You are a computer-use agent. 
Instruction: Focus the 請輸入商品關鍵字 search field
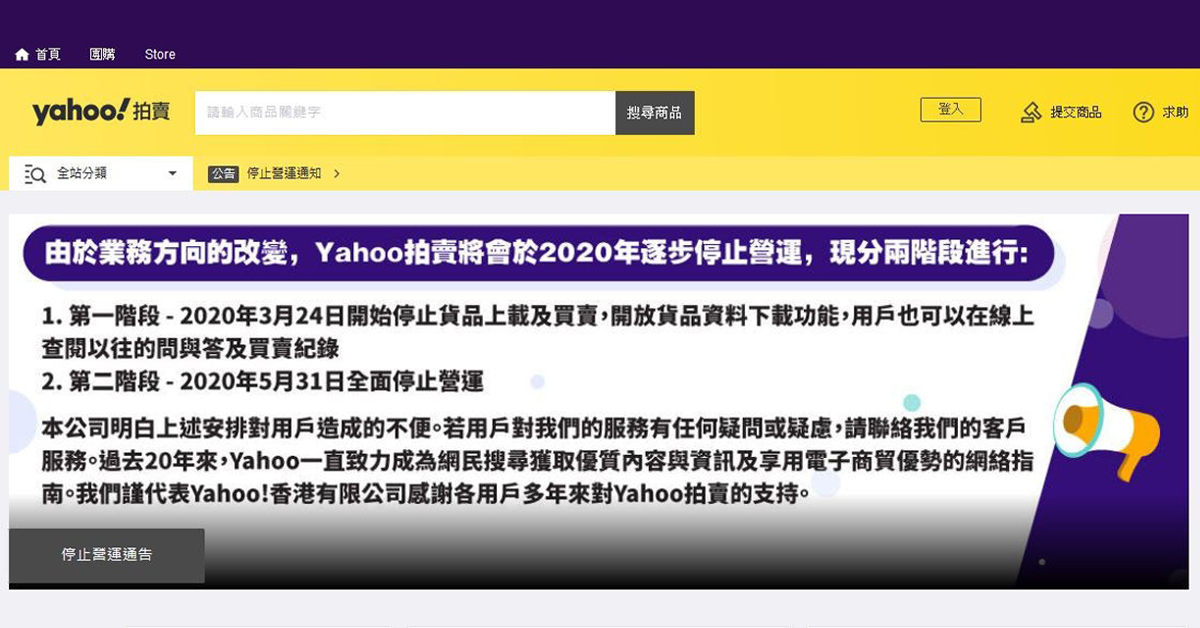click(405, 113)
